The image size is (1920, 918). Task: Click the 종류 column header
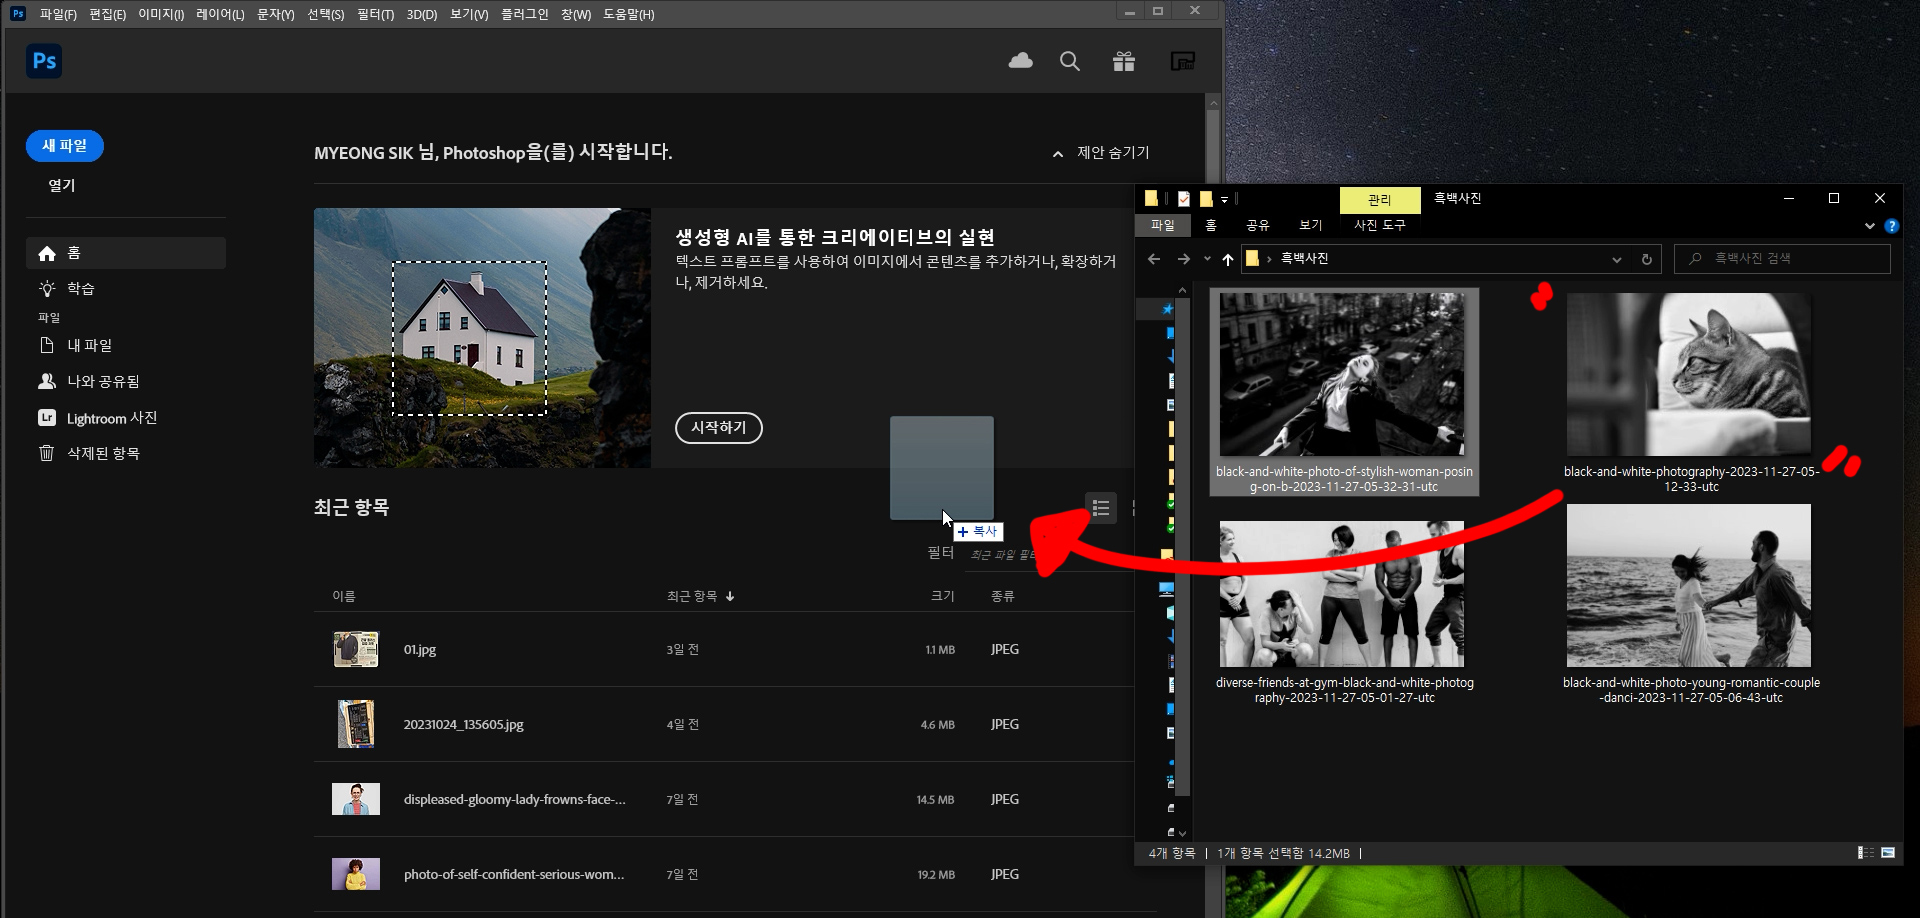coord(1003,596)
